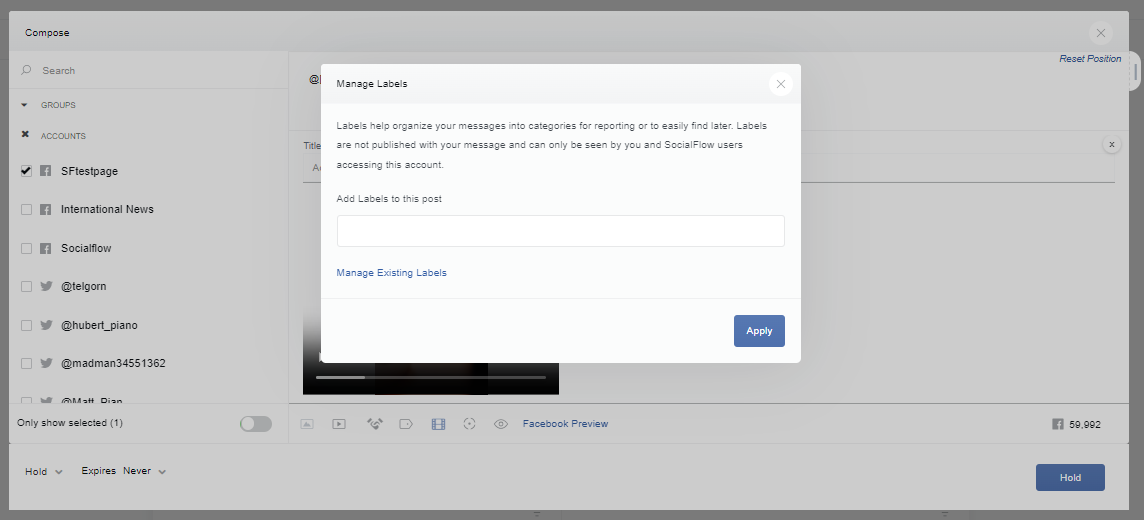This screenshot has width=1144, height=520.
Task: Click the eye preview icon
Action: coord(500,424)
